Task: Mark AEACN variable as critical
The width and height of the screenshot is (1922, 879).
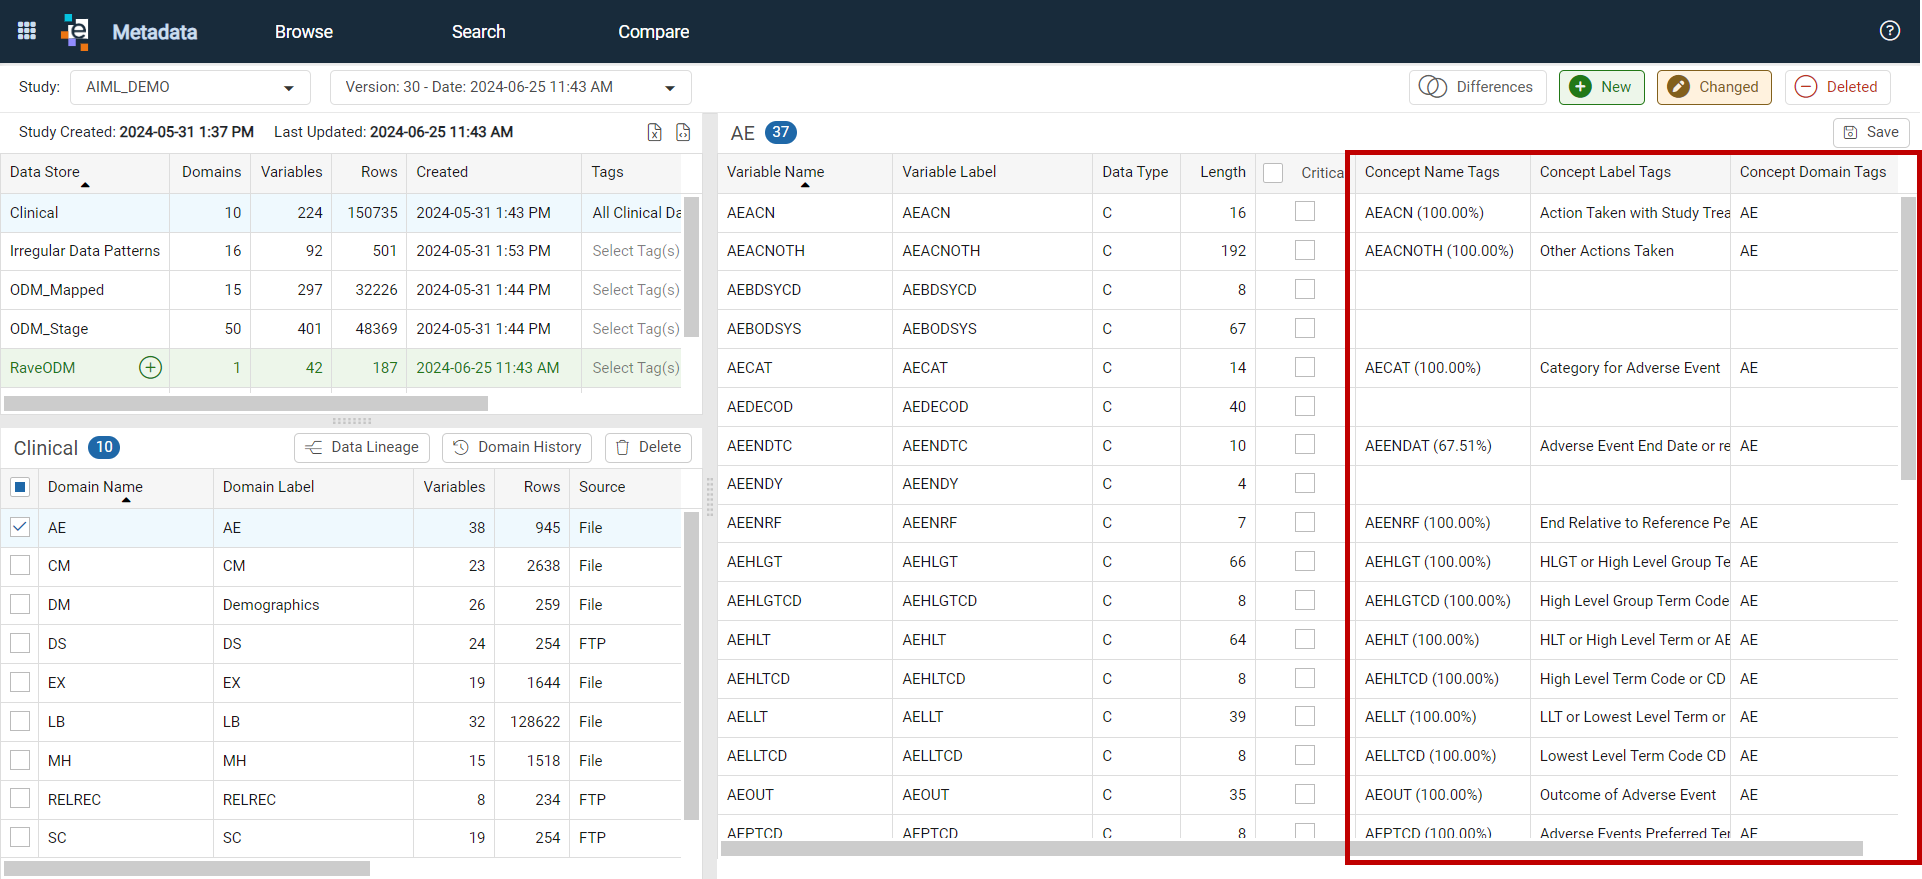Action: point(1305,211)
